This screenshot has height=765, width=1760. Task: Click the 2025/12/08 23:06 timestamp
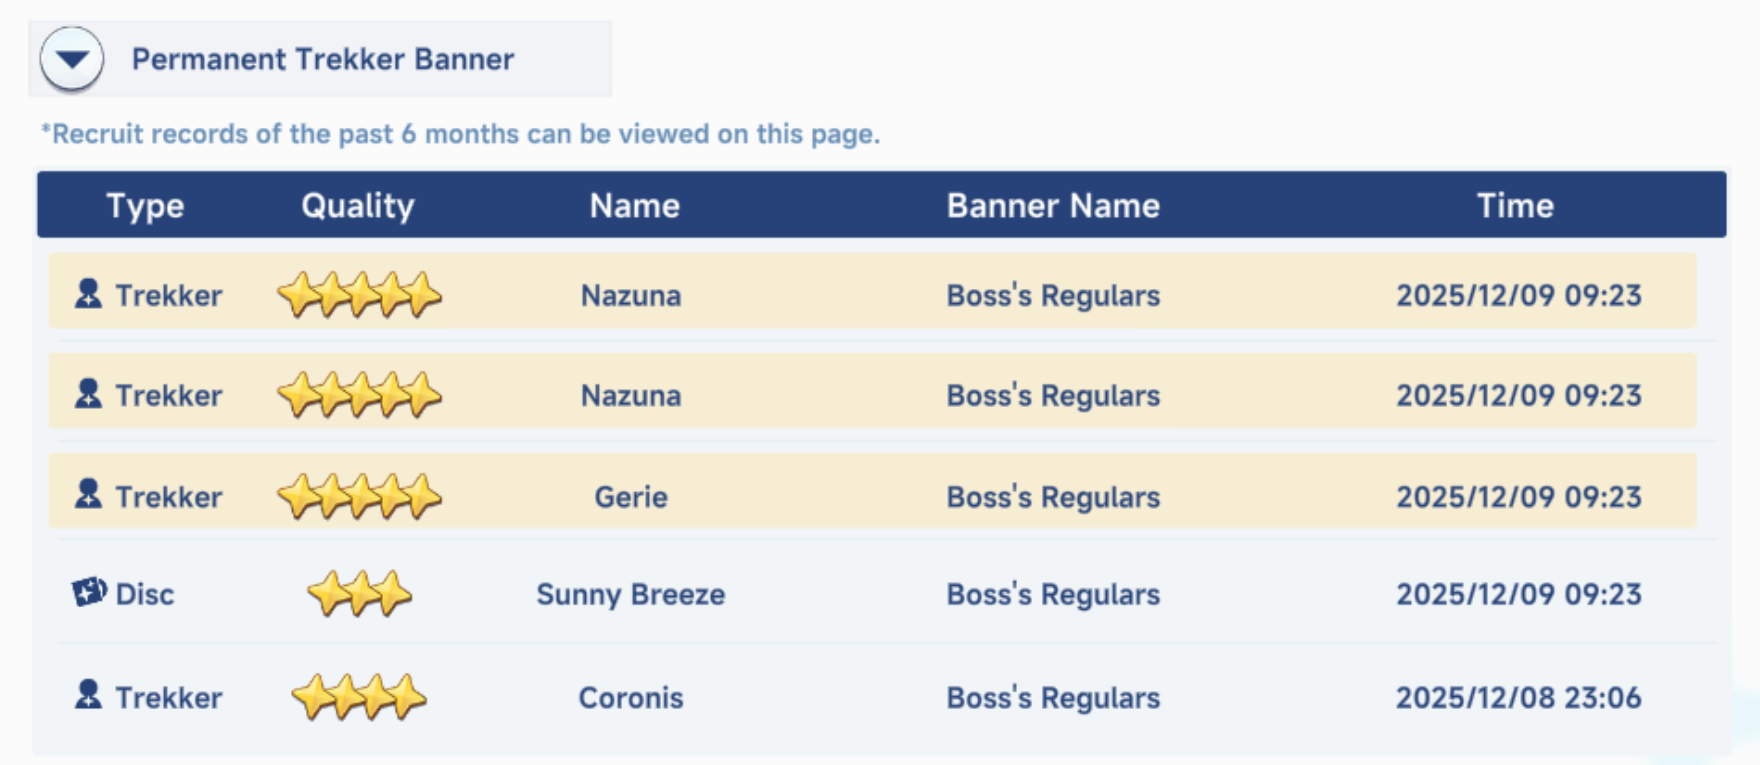1519,698
